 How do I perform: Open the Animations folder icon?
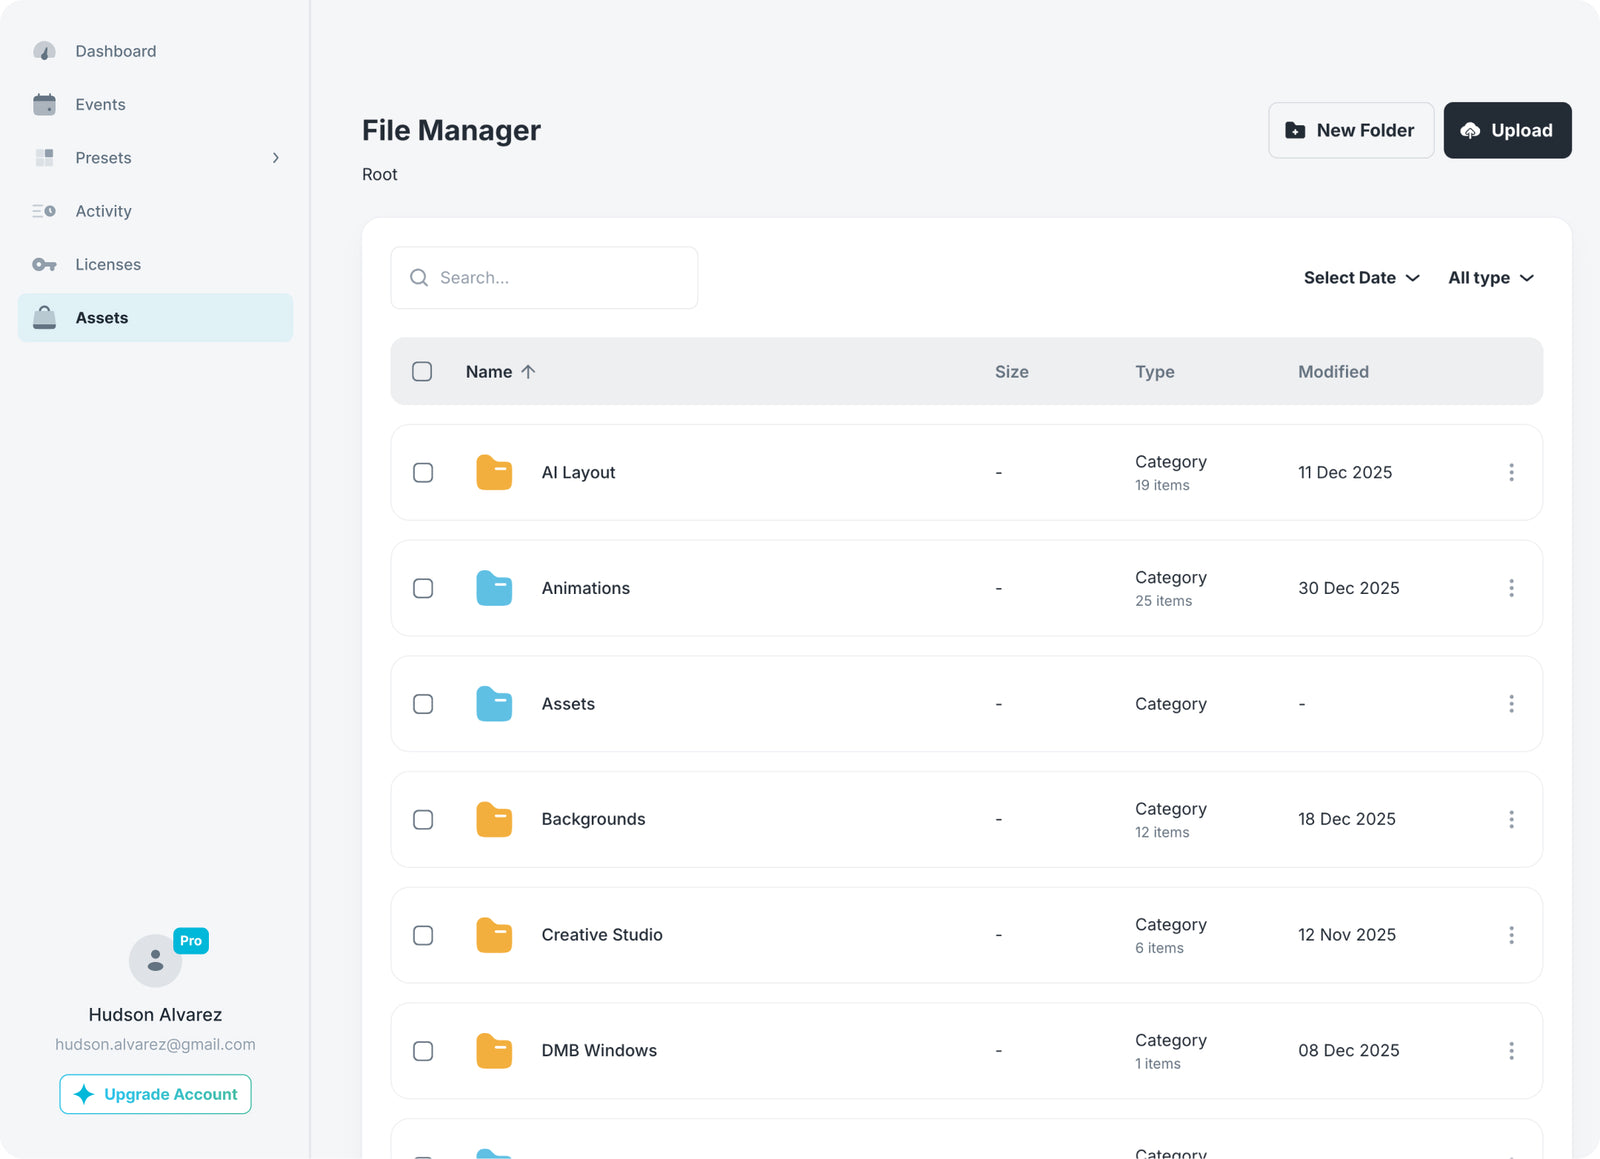(x=494, y=588)
